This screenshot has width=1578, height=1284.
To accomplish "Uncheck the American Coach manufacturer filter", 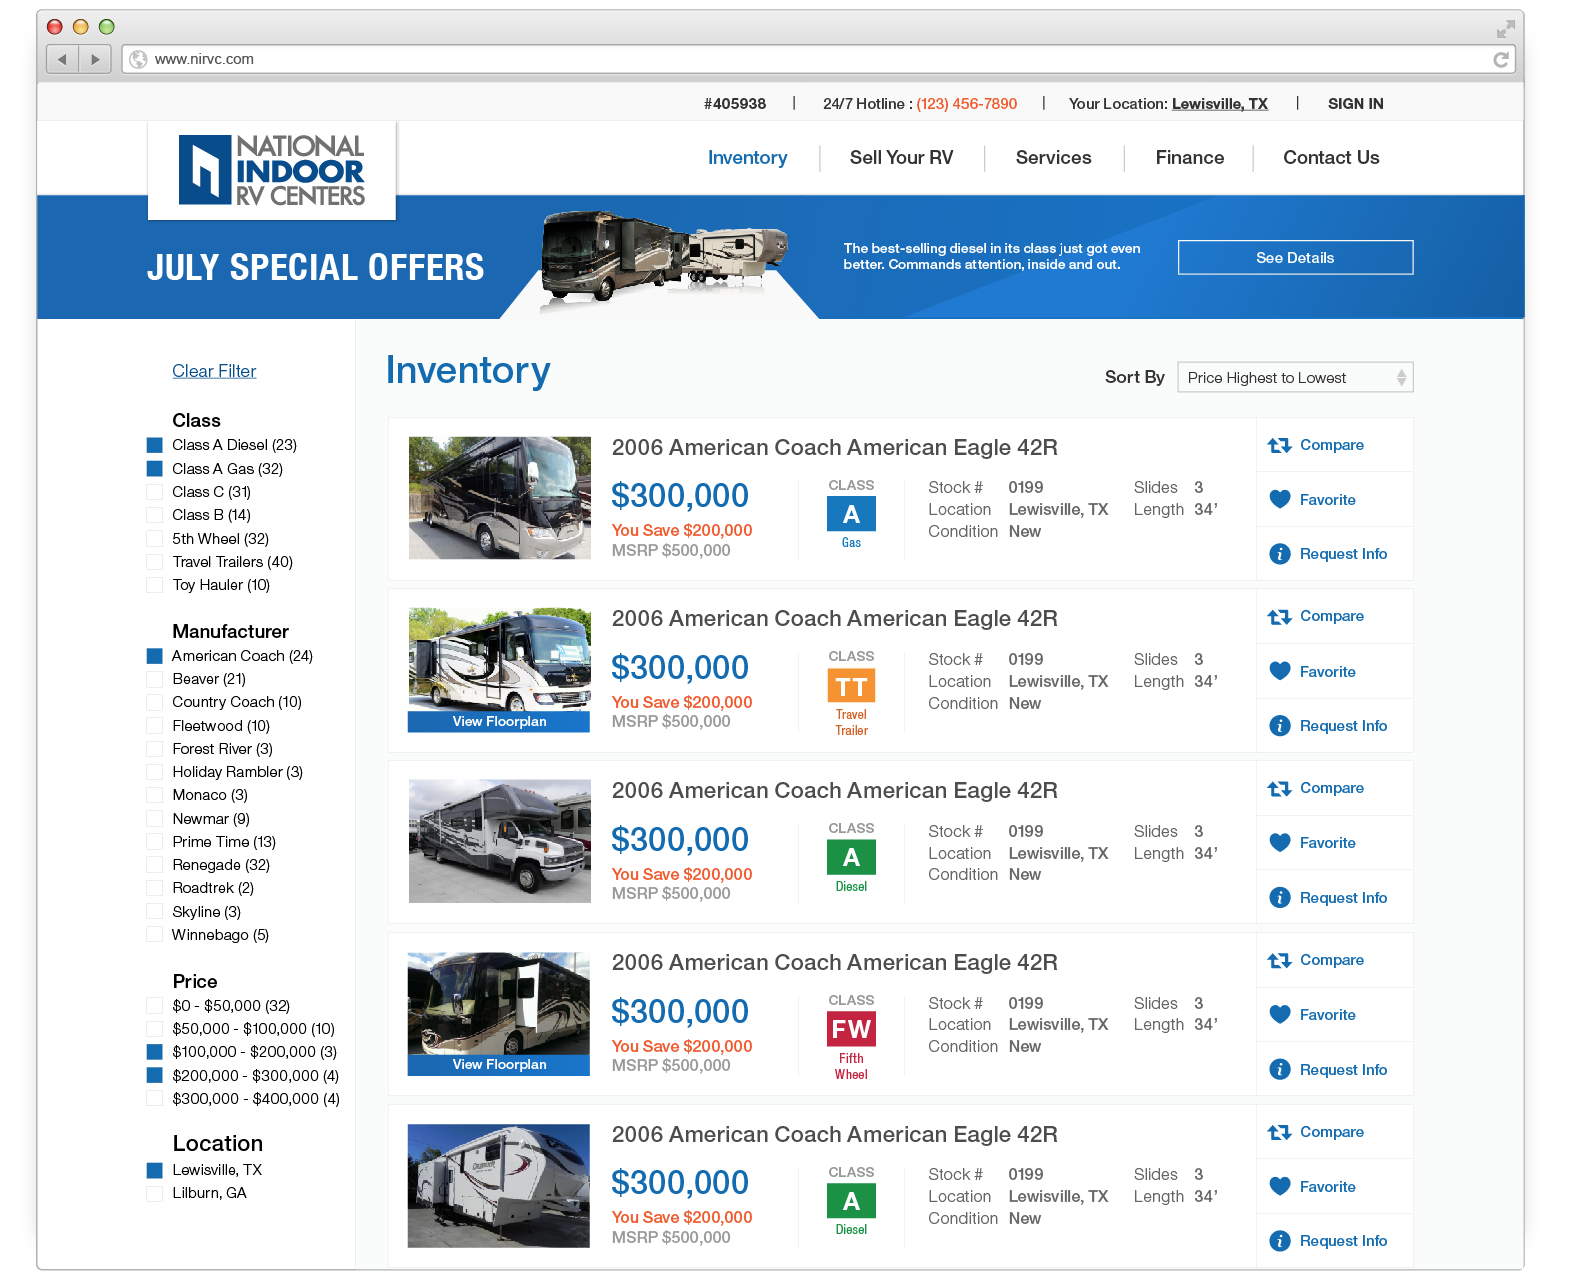I will 154,656.
